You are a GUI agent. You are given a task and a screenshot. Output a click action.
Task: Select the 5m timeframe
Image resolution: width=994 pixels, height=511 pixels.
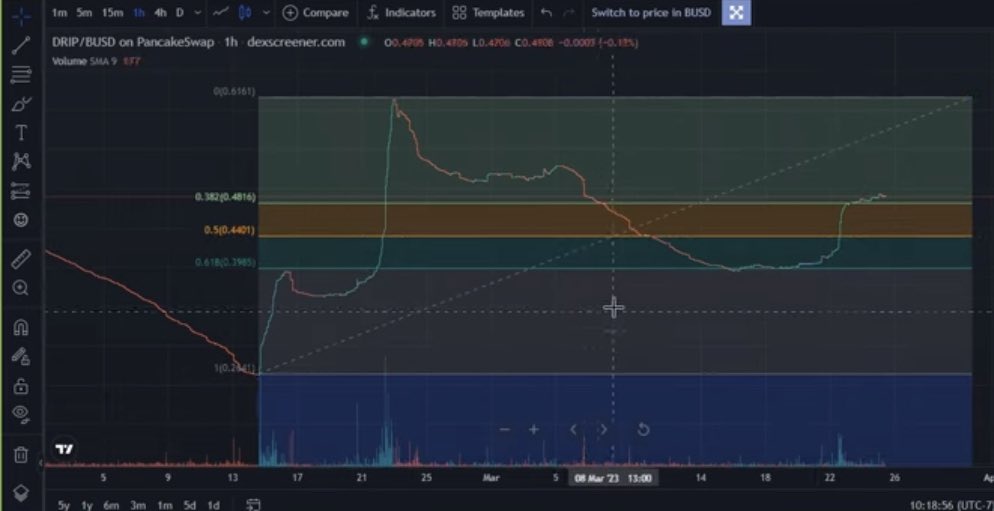click(x=84, y=13)
